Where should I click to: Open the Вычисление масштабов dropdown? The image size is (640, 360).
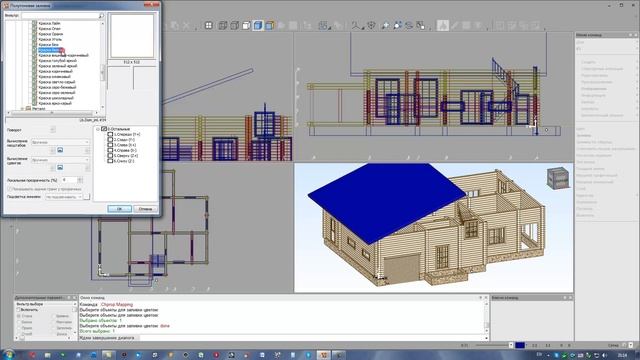(x=60, y=142)
